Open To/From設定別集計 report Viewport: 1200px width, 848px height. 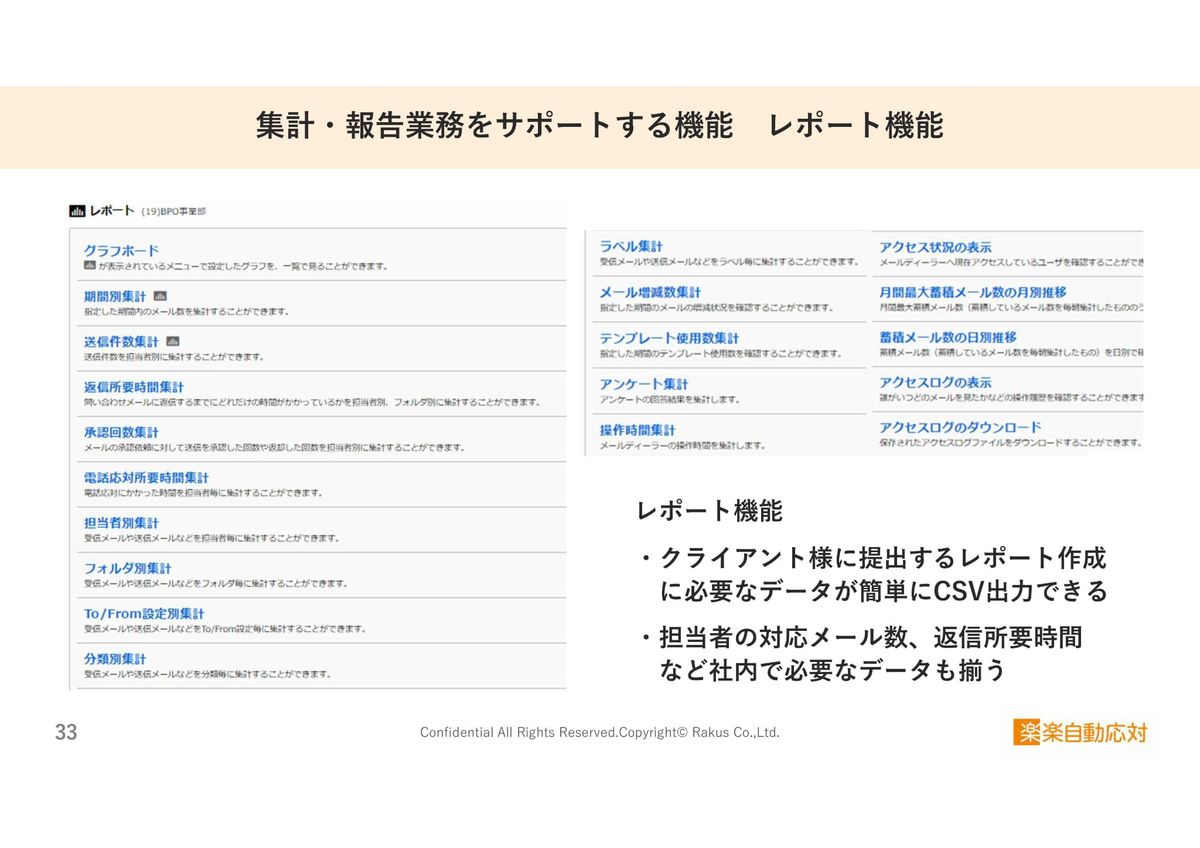(144, 613)
